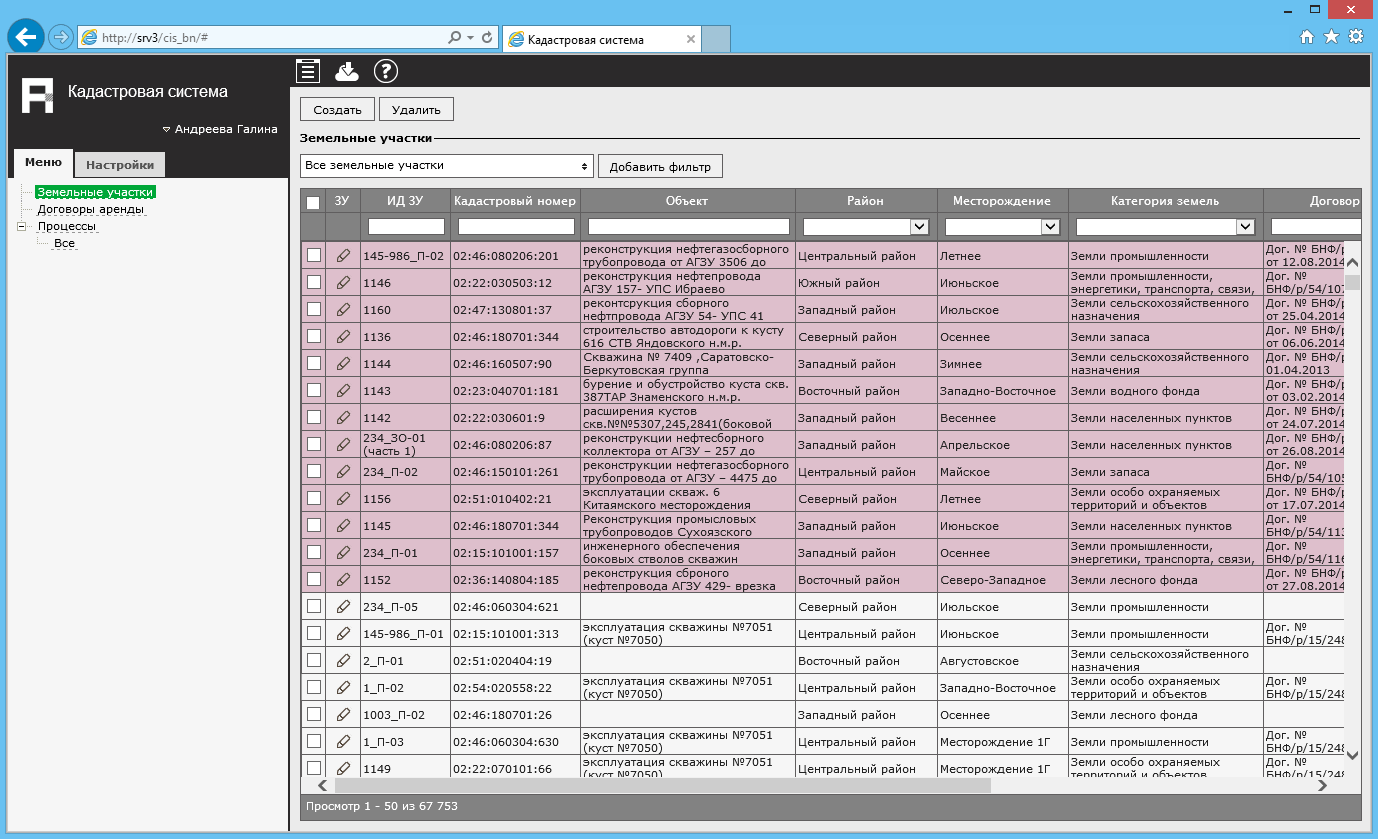Open the Район column filter dropdown
Screen dimensions: 1378x839
[866, 227]
